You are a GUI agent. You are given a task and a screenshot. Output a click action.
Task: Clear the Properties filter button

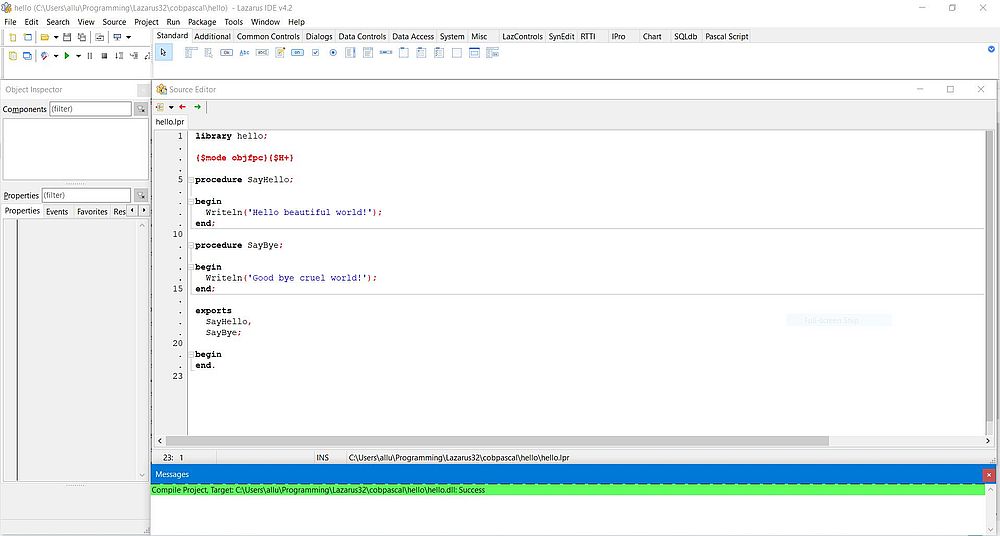click(141, 195)
